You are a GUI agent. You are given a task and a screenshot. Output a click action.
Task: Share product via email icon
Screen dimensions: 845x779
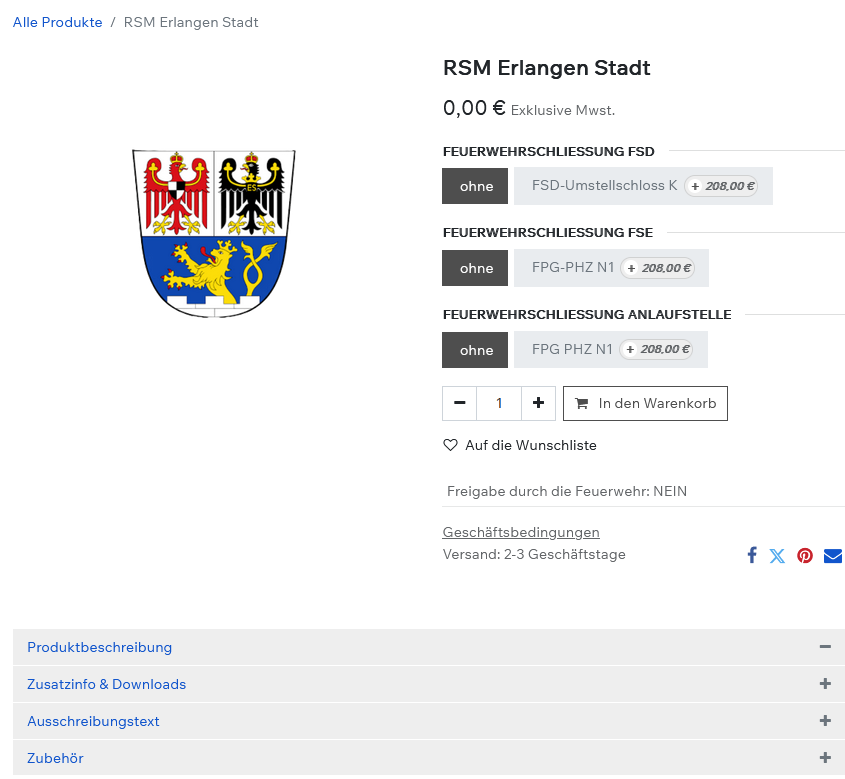point(832,556)
